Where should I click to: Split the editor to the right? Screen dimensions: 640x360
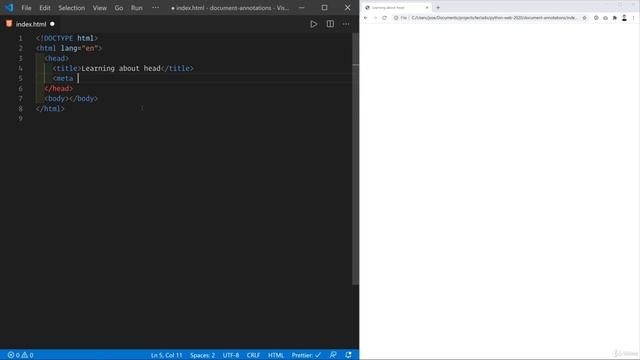click(330, 24)
